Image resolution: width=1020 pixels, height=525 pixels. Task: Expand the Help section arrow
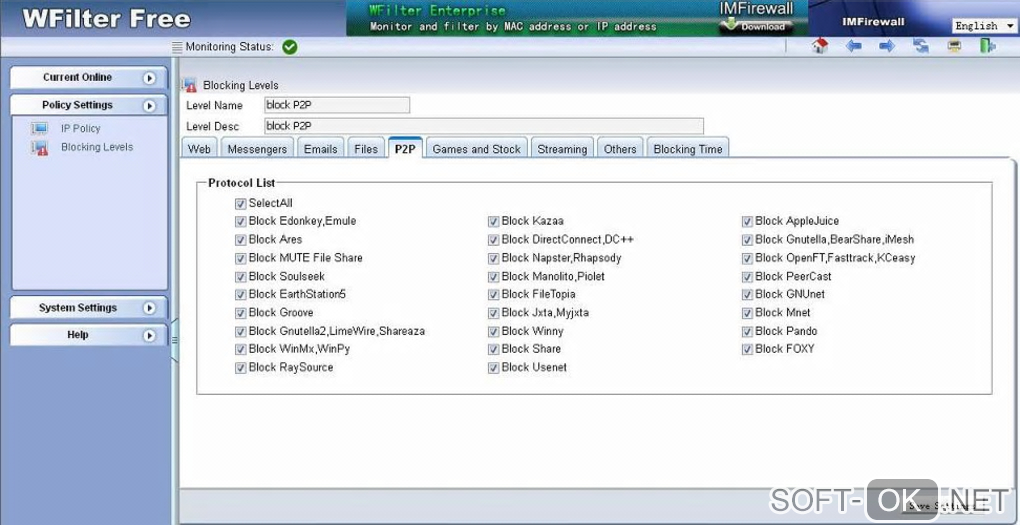click(150, 336)
